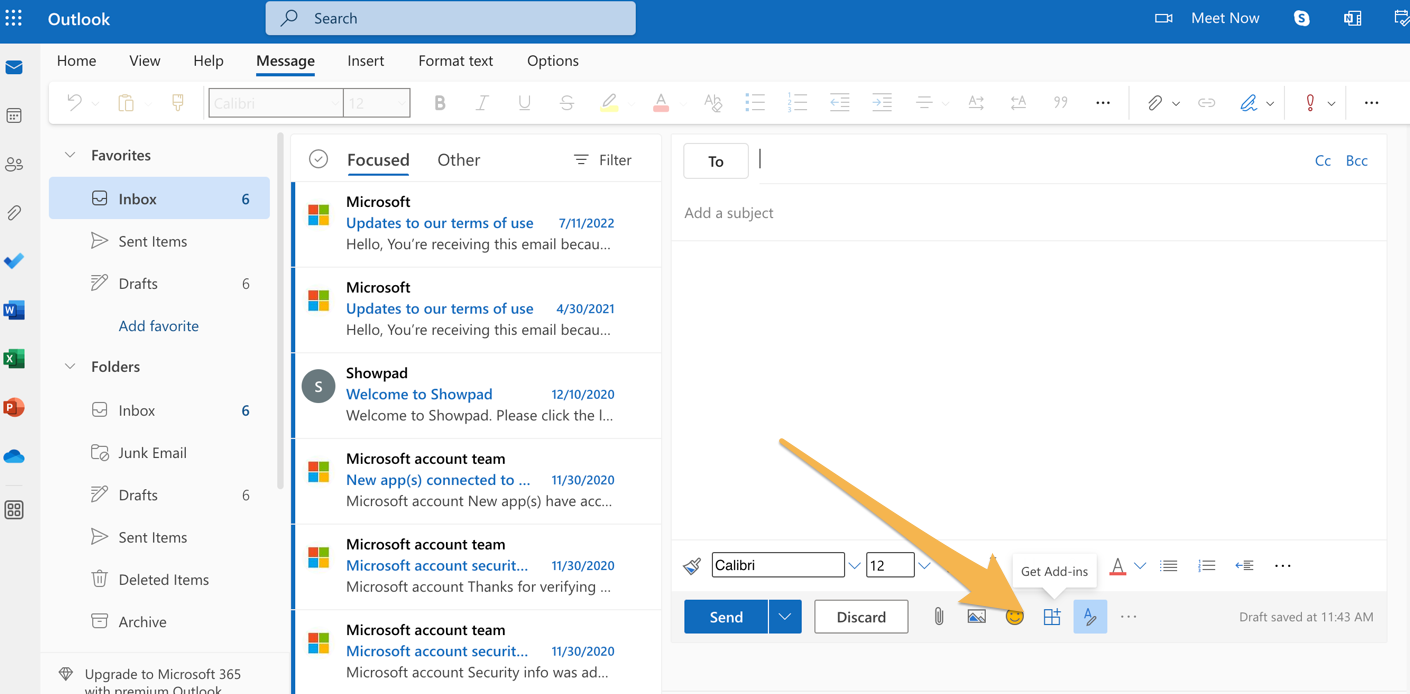This screenshot has height=694, width=1410.
Task: Open Calibri font dropdown in compose bar
Action: click(854, 566)
